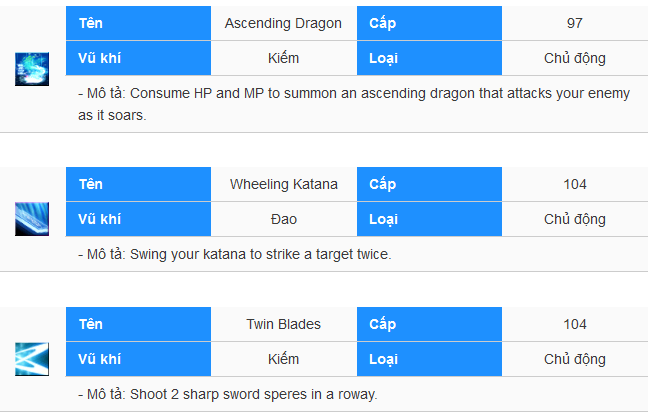The image size is (653, 414).
Task: Click the level value 97
Action: (575, 23)
